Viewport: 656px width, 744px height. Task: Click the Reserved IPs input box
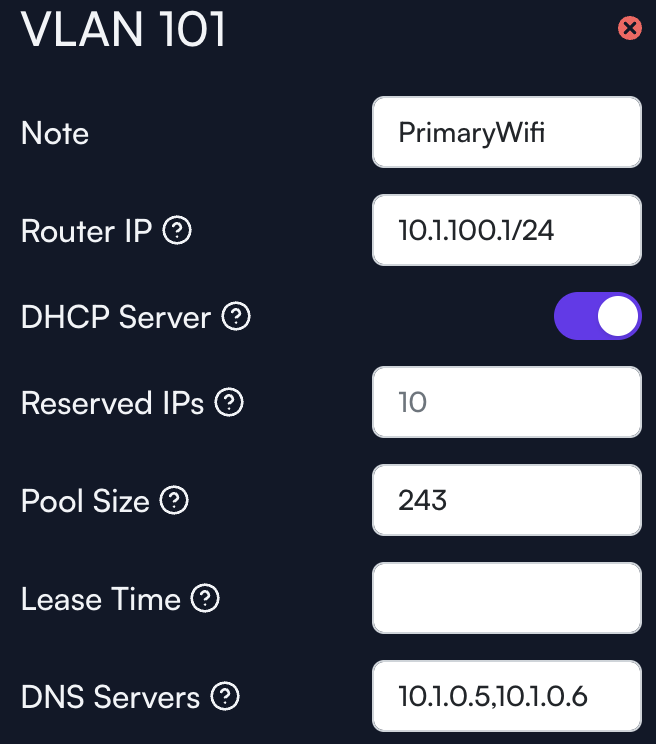[x=507, y=402]
